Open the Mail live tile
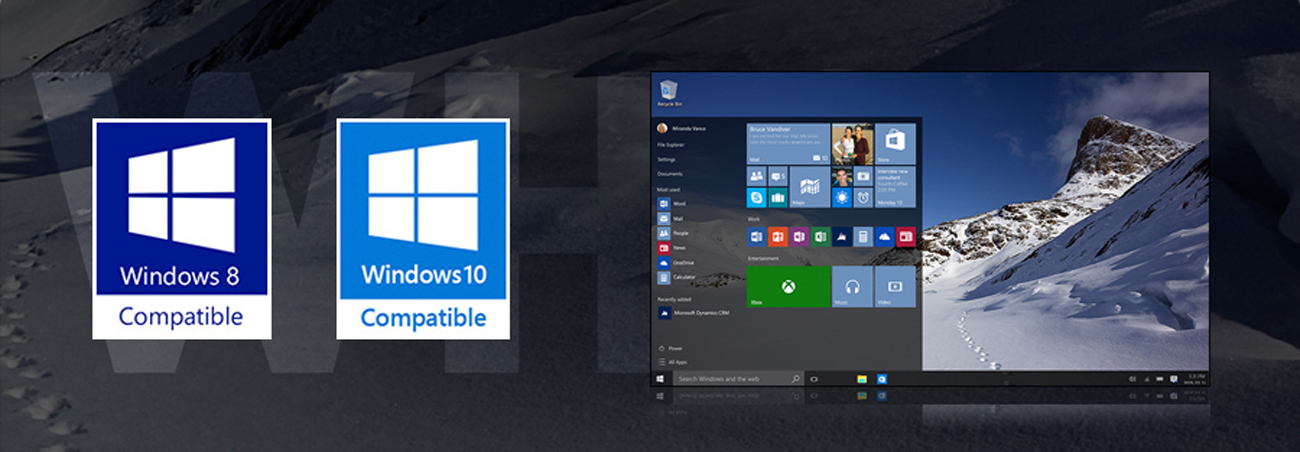 pos(788,142)
